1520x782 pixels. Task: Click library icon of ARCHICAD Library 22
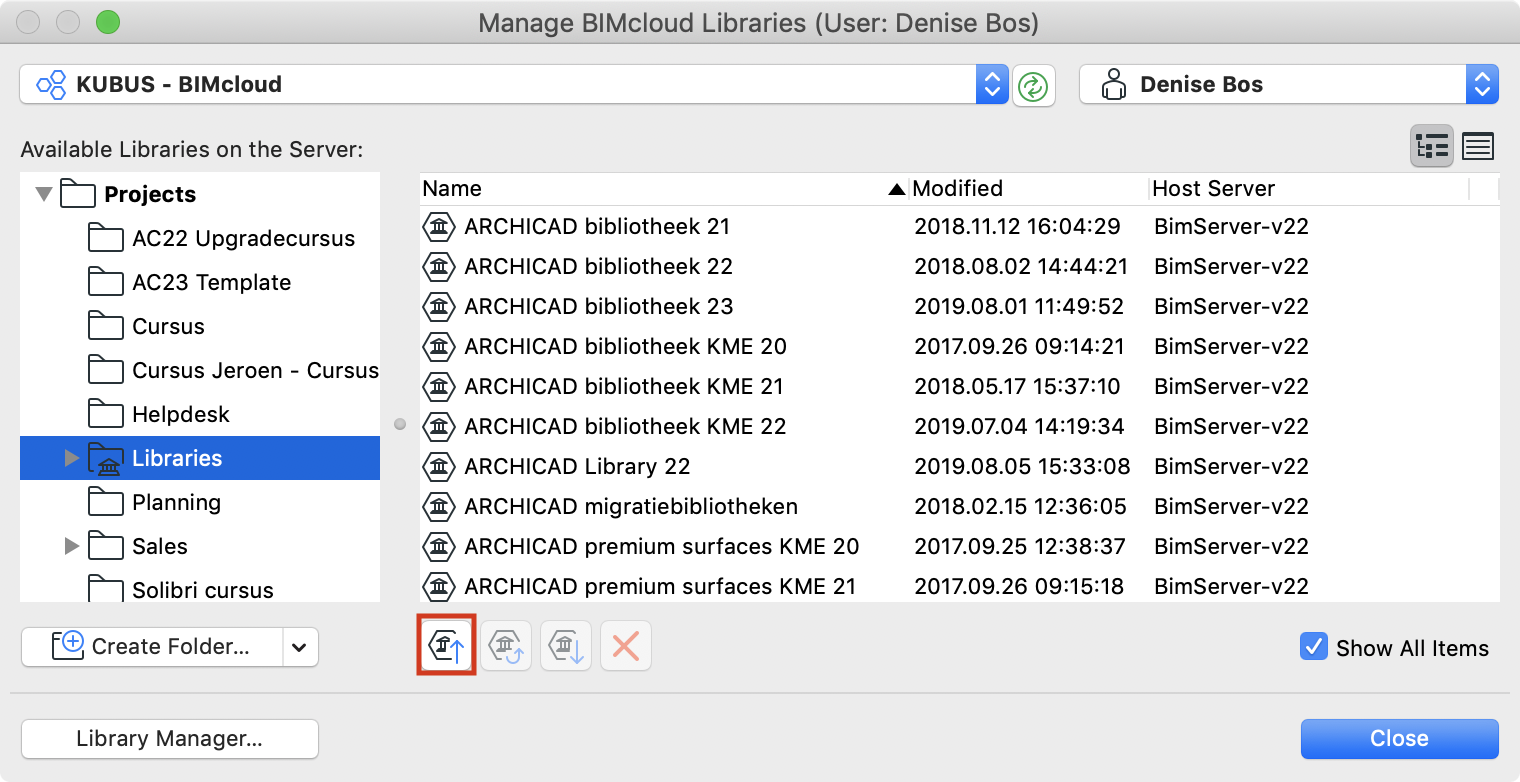point(438,467)
